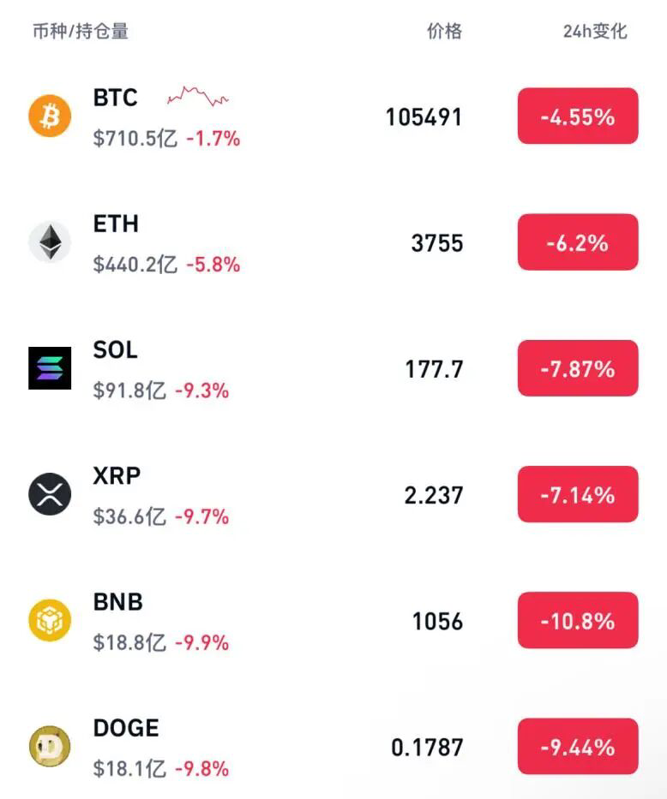
Task: Tap the BTC -4.55% change button
Action: [x=577, y=117]
